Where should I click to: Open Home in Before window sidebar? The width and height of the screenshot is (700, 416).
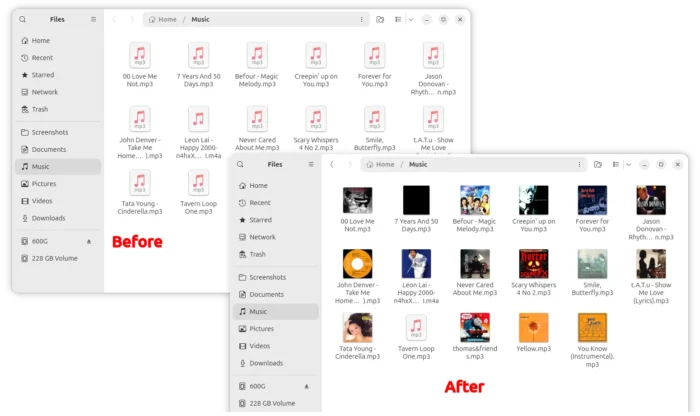pos(58,40)
